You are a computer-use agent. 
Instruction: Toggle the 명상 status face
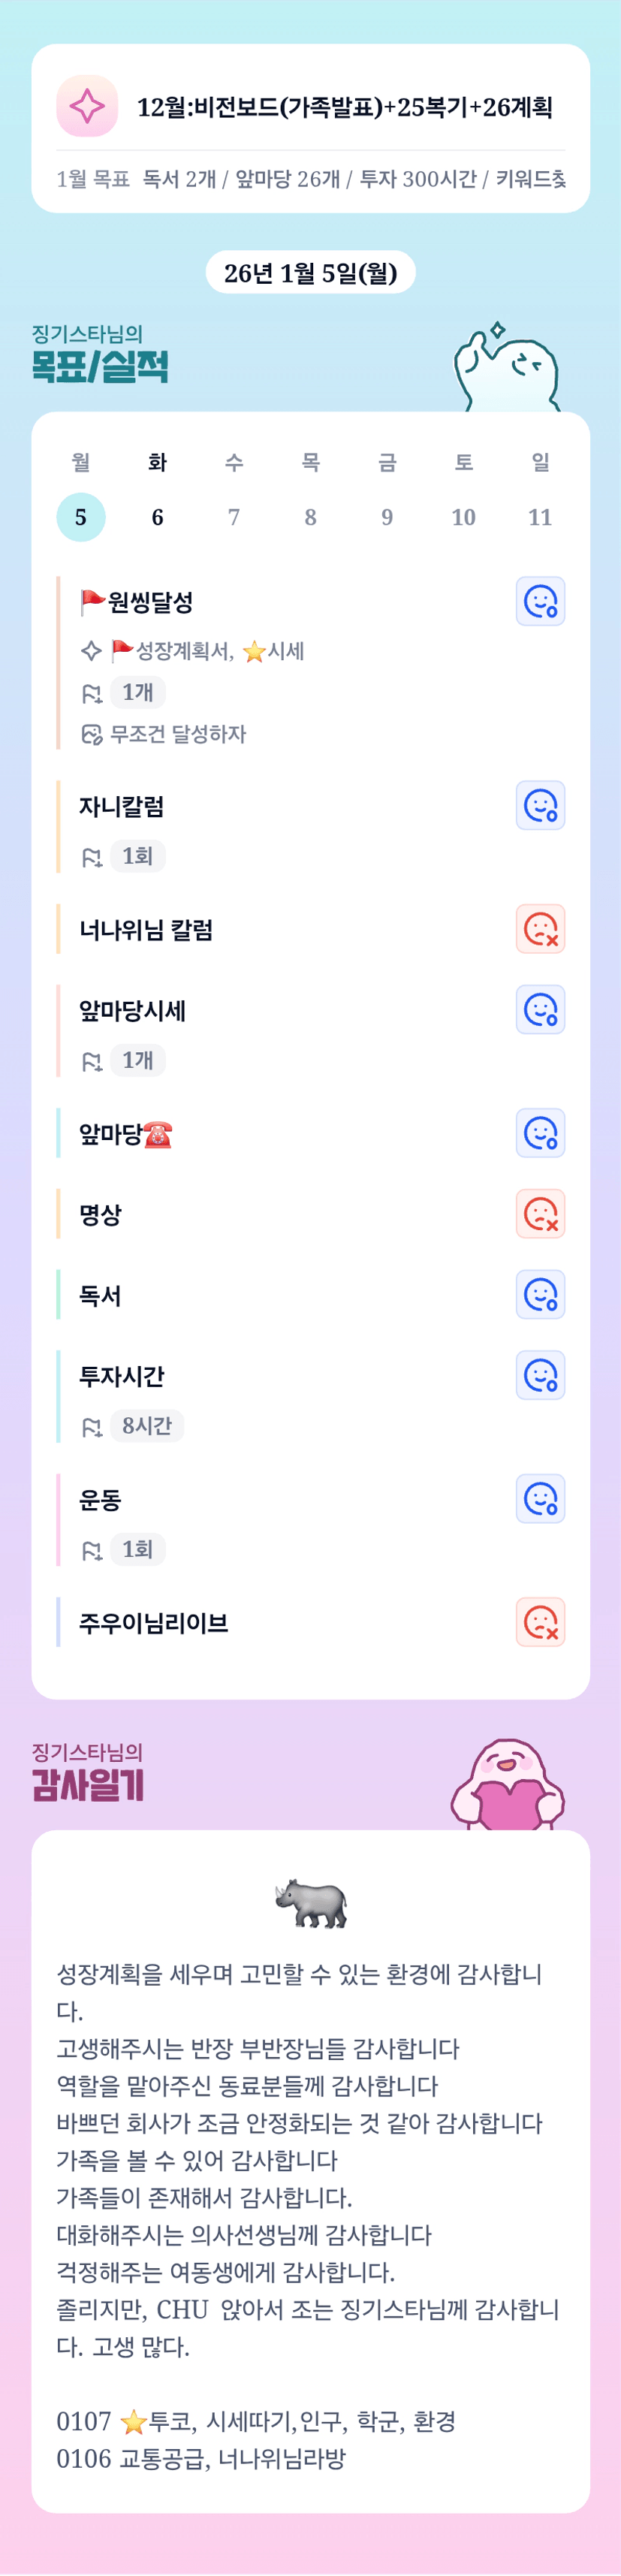click(540, 1214)
